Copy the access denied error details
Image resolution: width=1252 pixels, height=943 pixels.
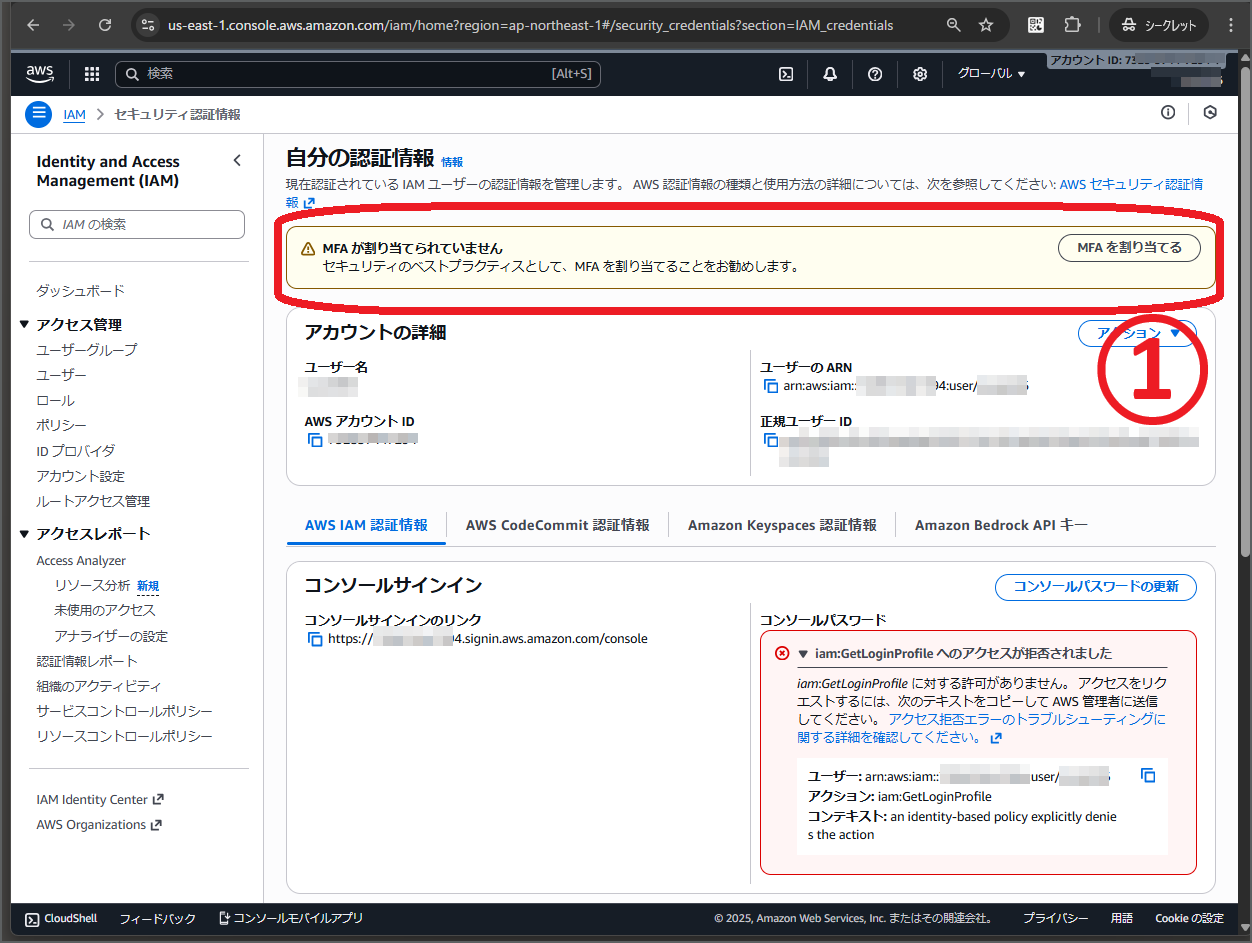pos(1148,775)
